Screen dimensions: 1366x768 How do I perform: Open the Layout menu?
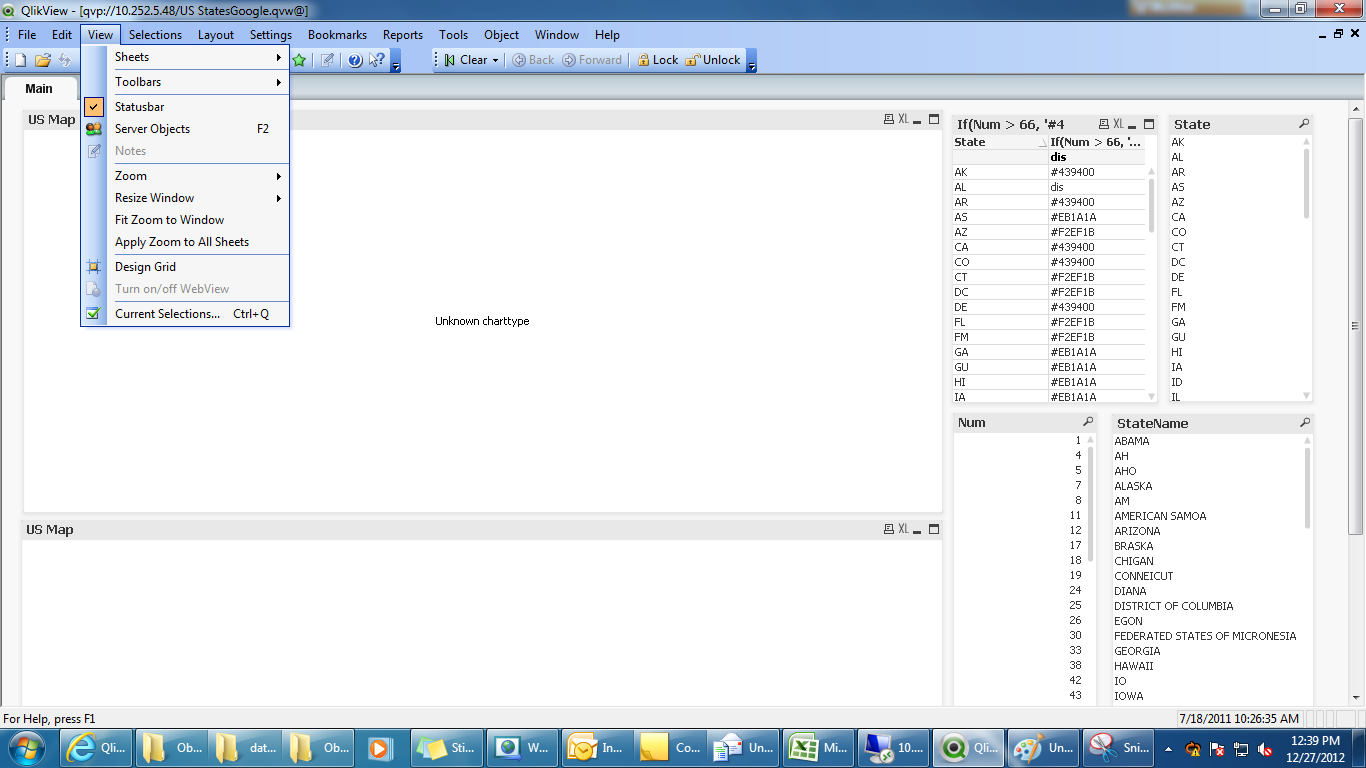[x=216, y=34]
